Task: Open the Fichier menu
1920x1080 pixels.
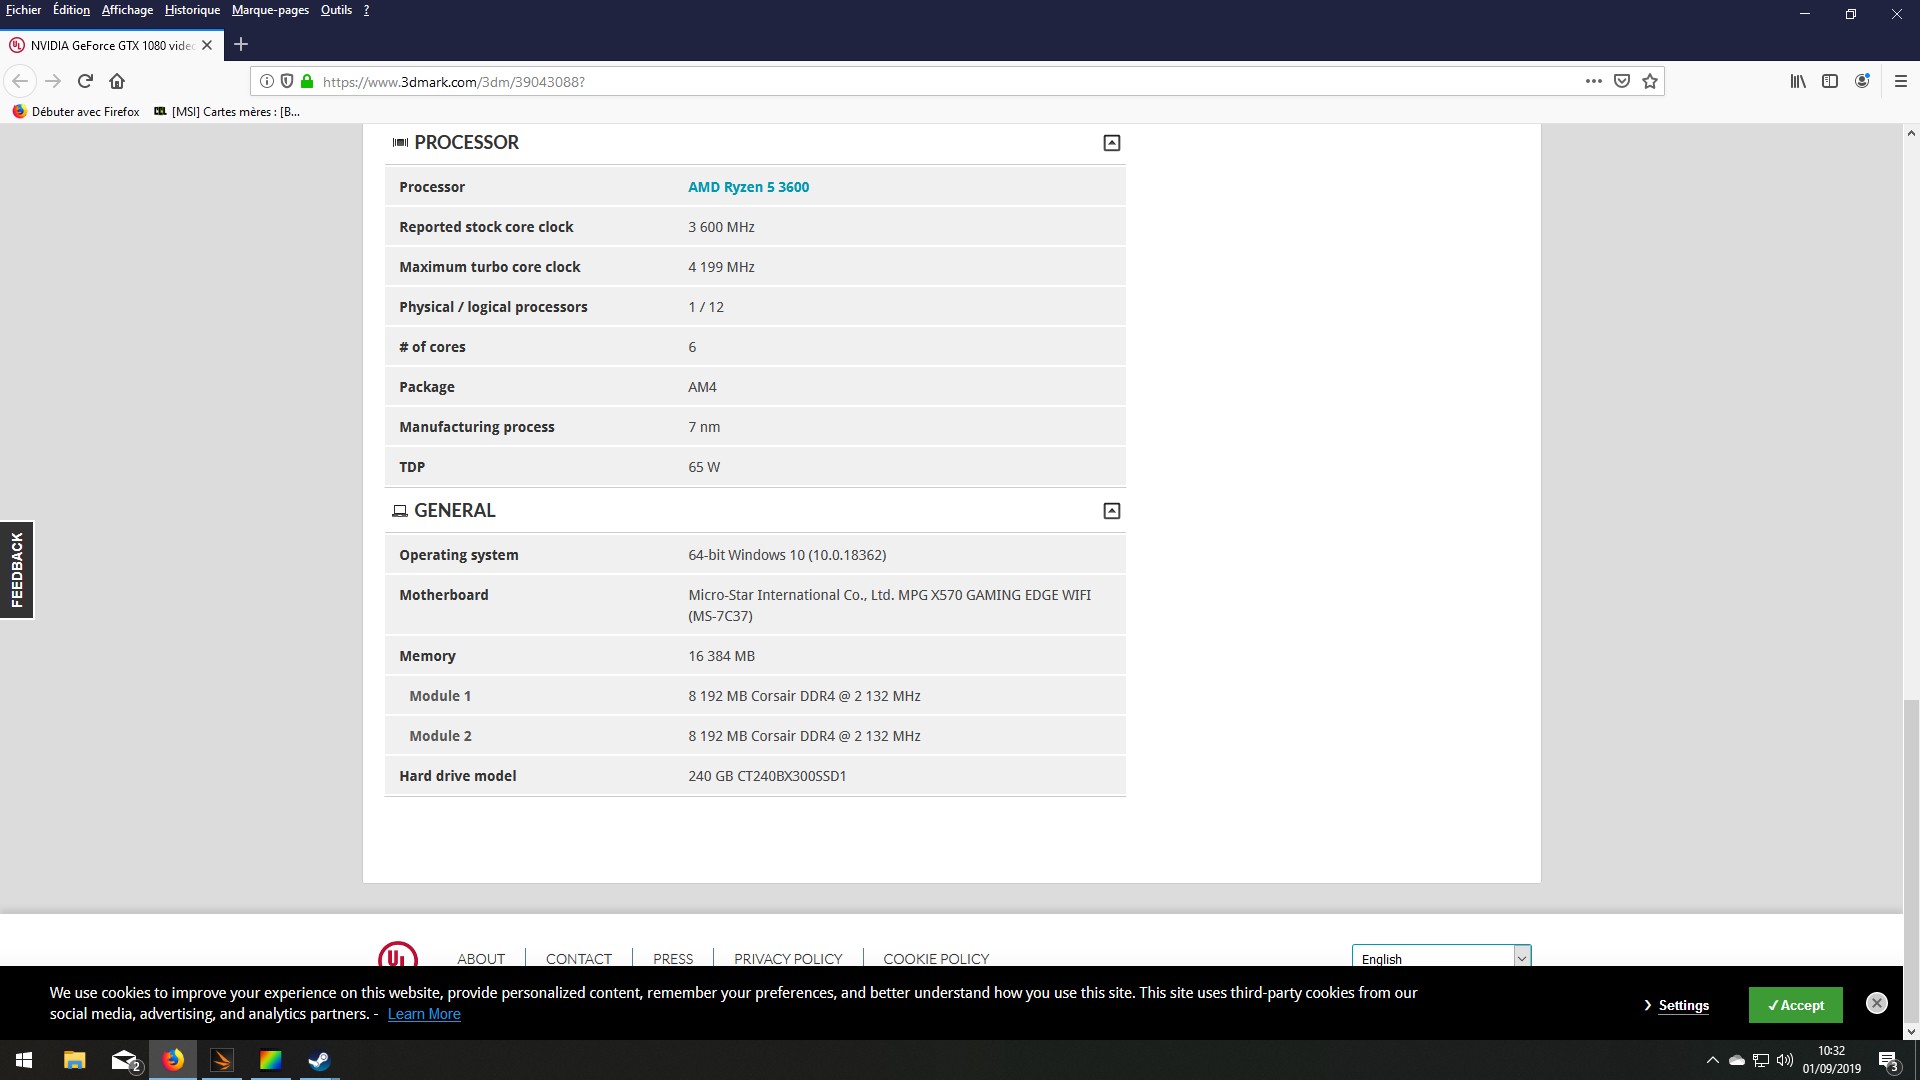Action: point(24,10)
